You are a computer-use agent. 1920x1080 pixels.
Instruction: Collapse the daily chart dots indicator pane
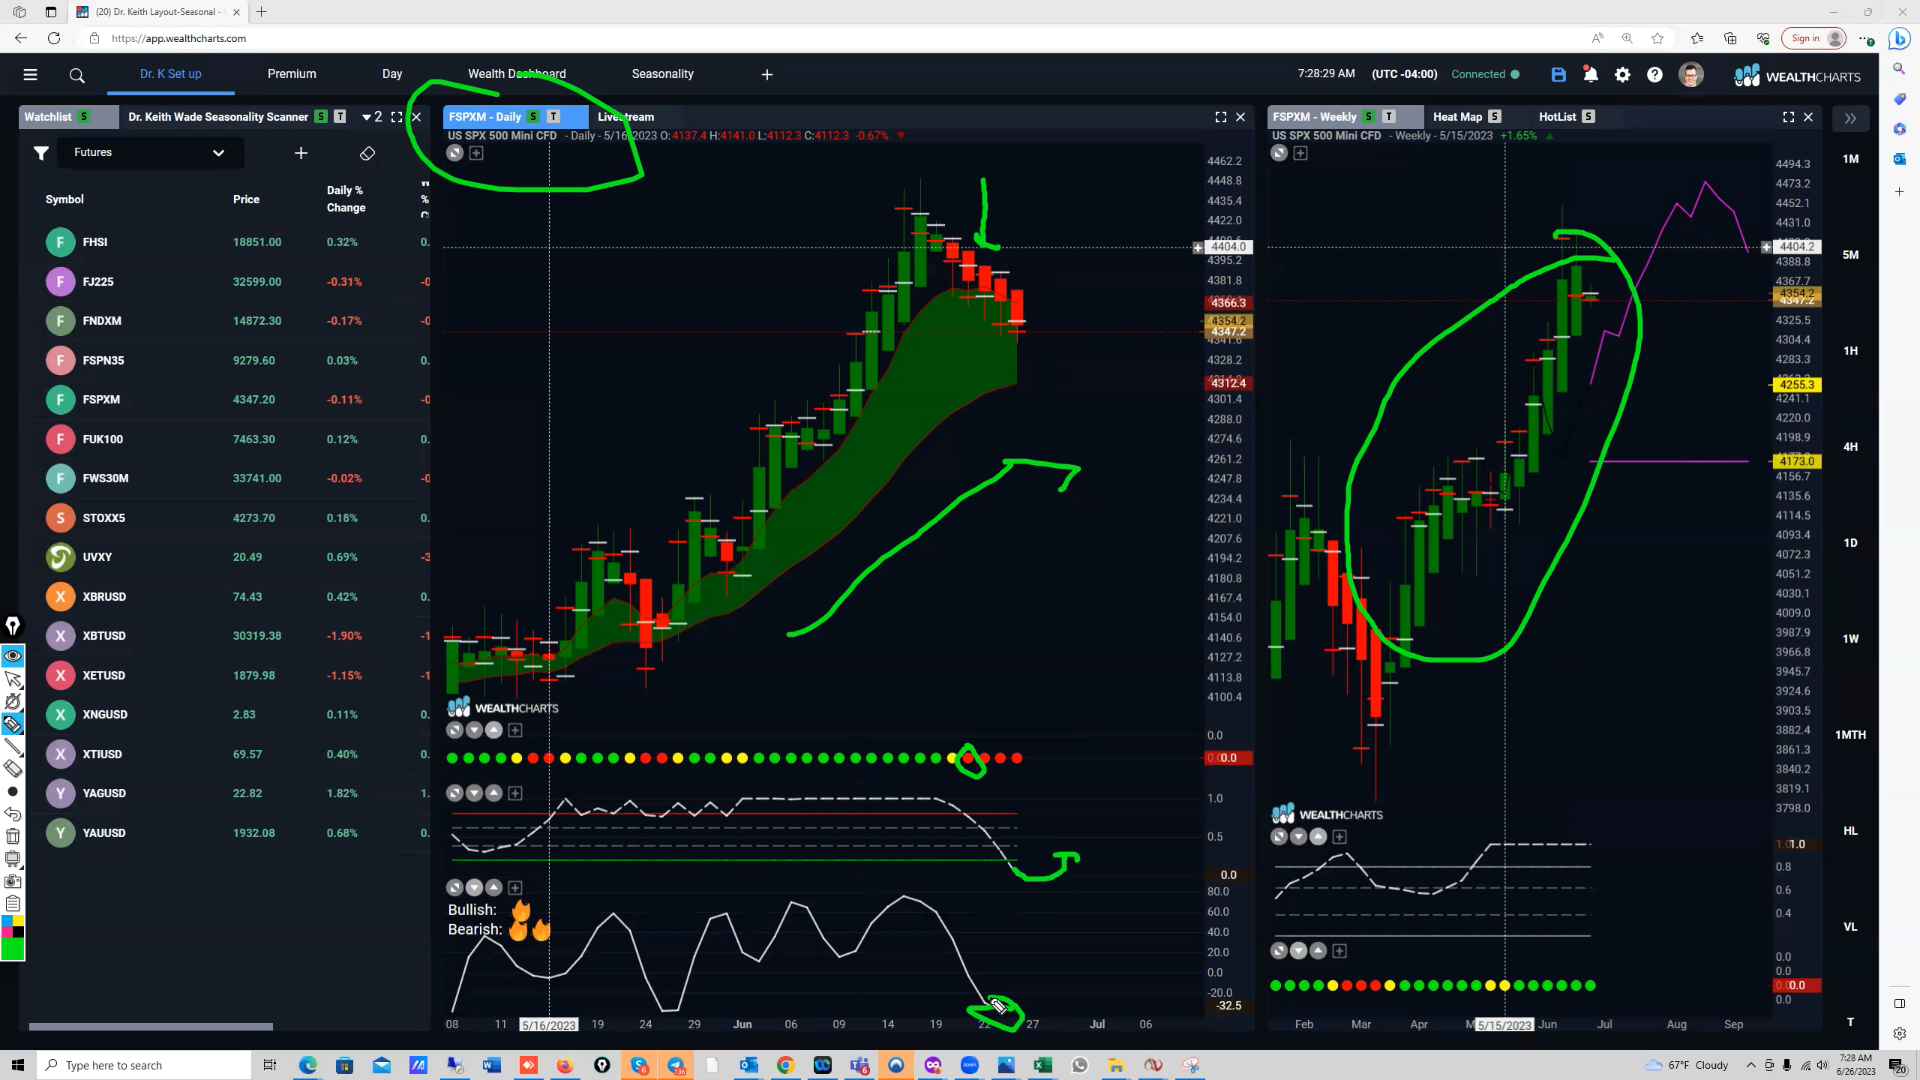click(475, 731)
